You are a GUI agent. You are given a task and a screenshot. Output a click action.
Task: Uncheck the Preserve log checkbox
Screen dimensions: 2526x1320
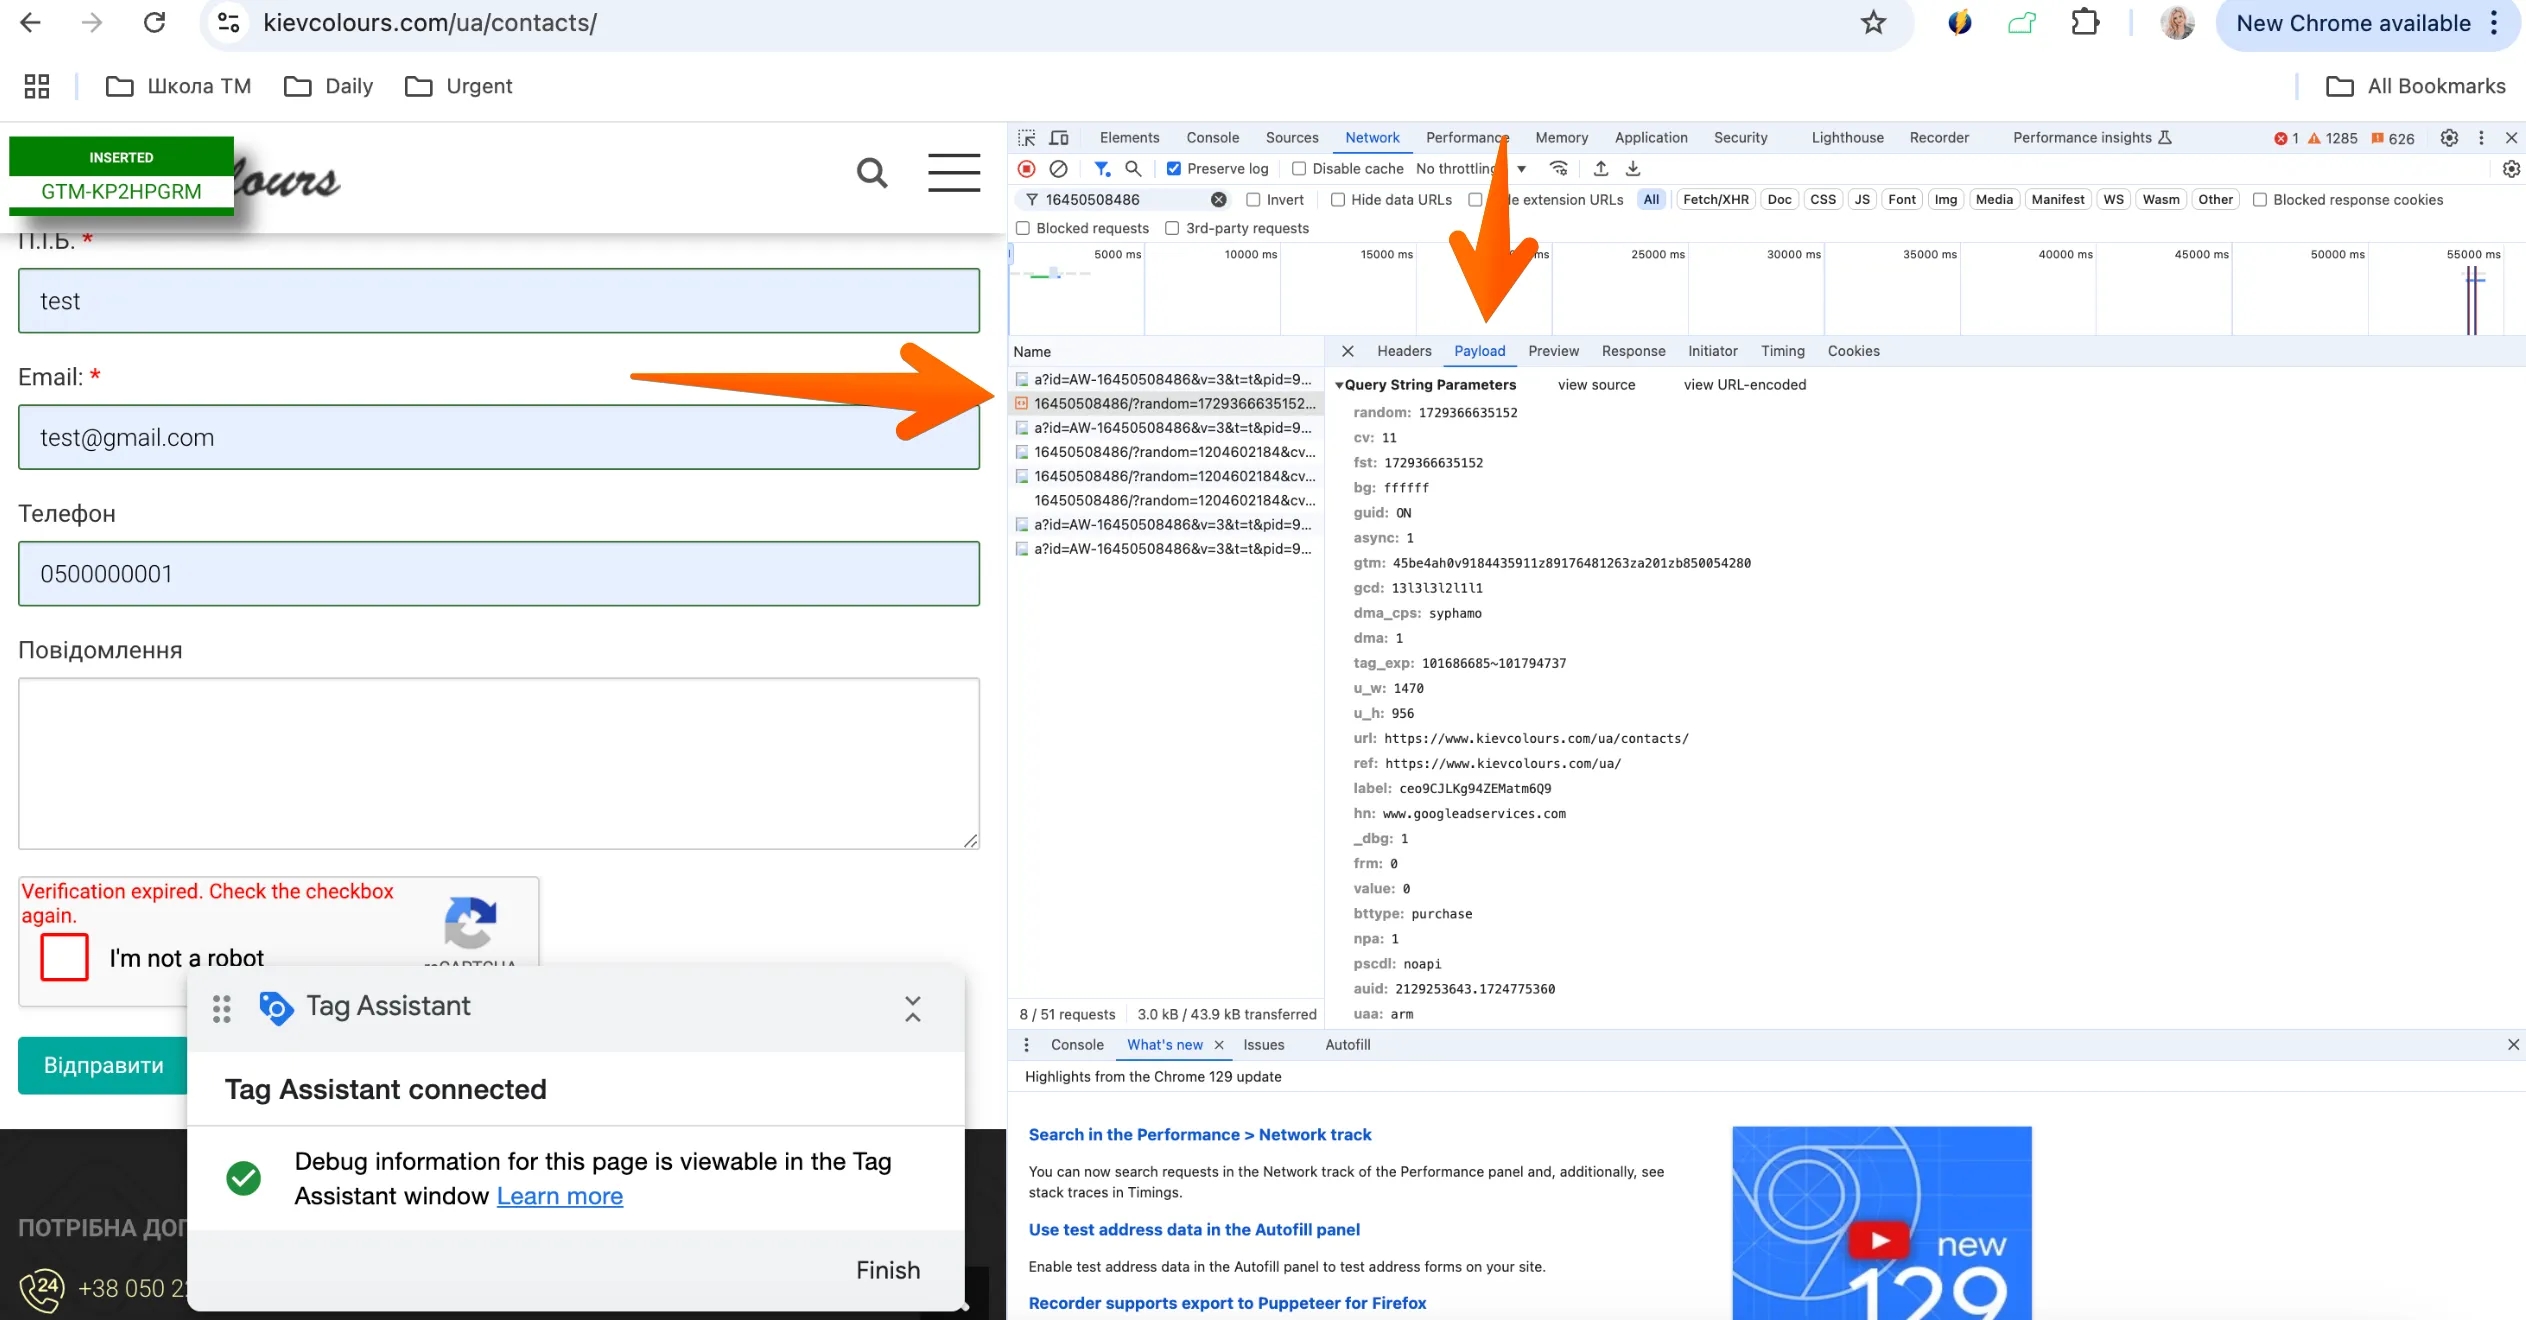1174,169
